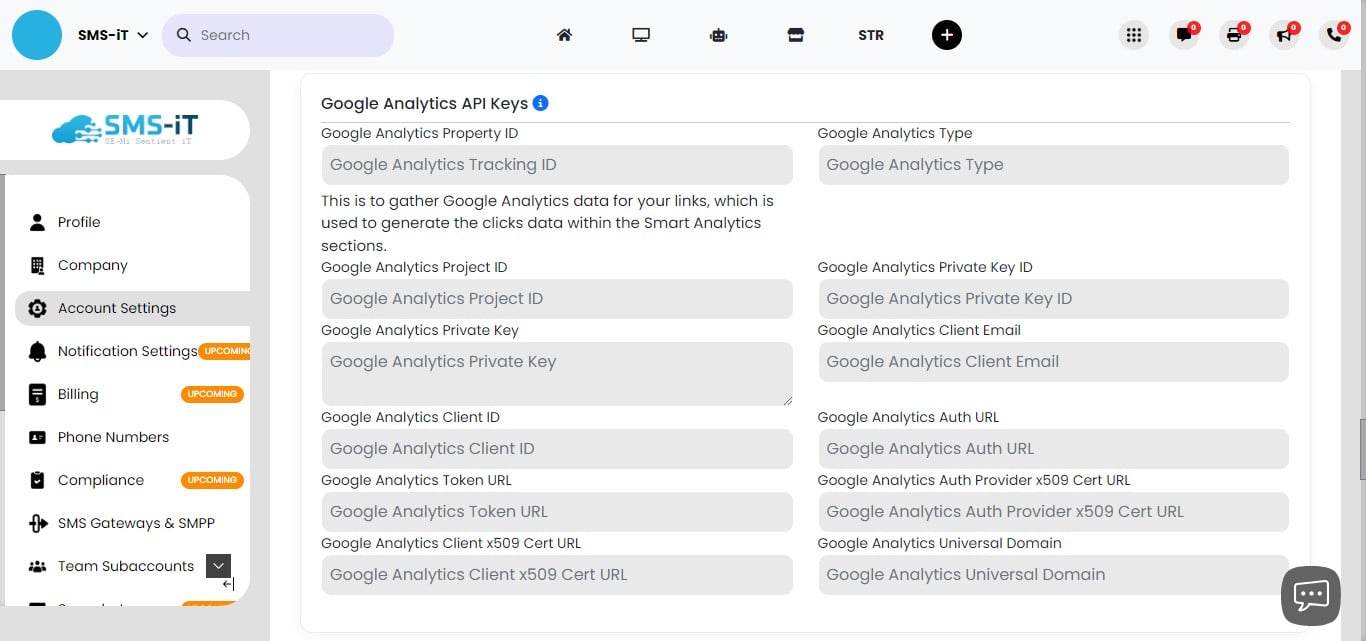Viewport: 1366px width, 641px height.
Task: Expand the Team Subaccounts chevron
Action: click(218, 565)
